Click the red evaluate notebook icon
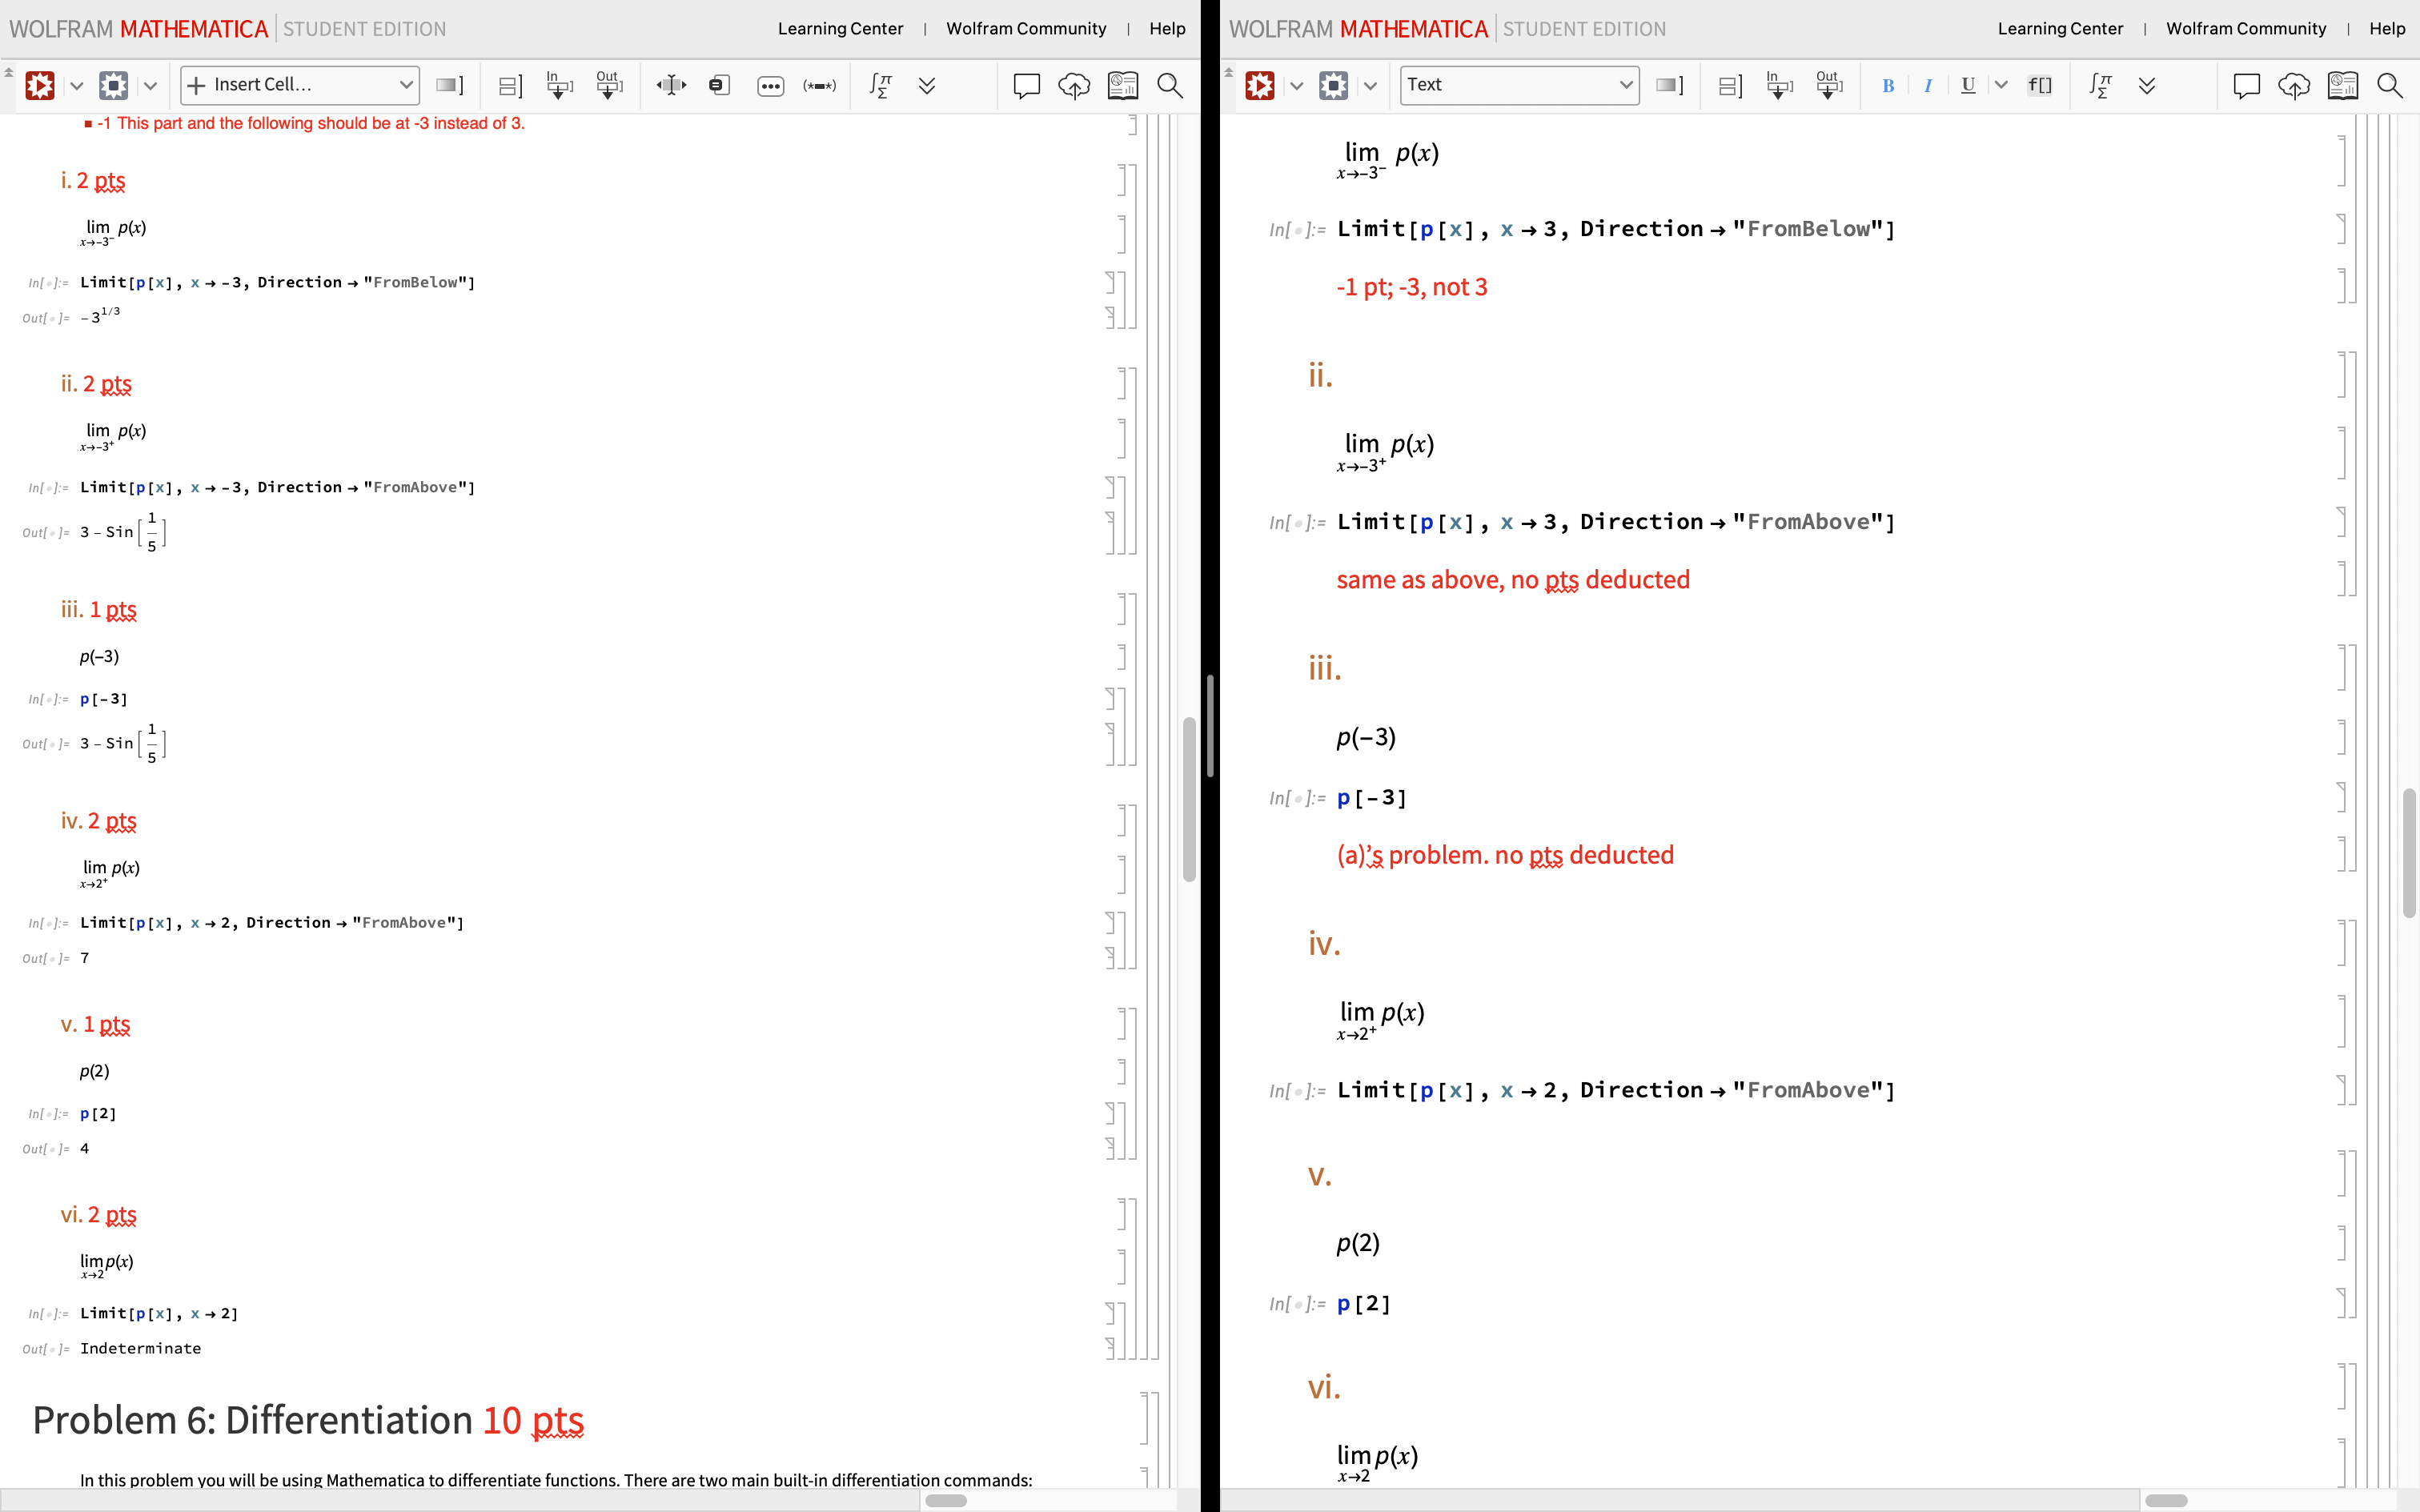2420x1512 pixels. [40, 85]
